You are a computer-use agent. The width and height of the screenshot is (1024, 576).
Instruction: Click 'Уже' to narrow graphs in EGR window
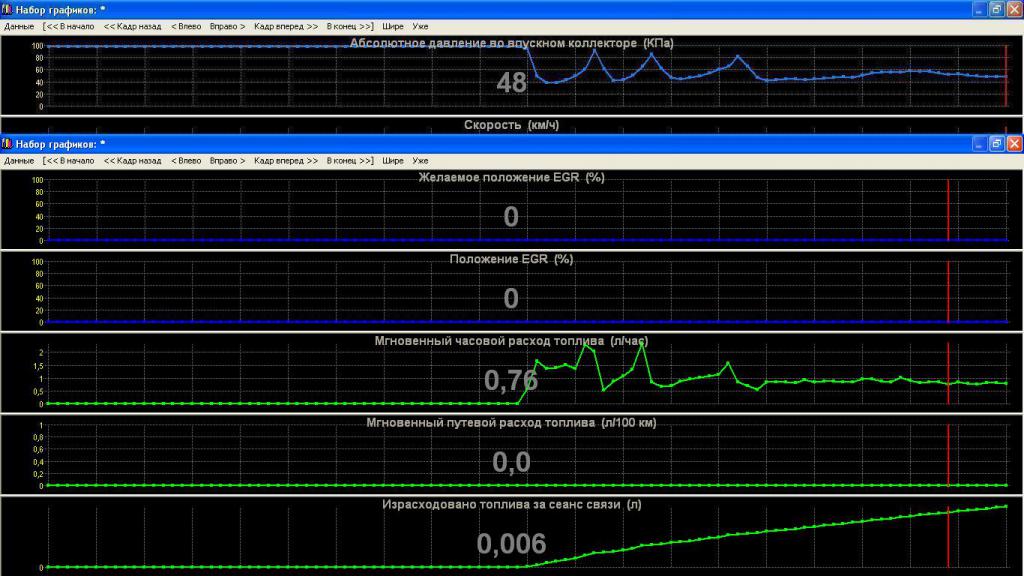(x=420, y=160)
